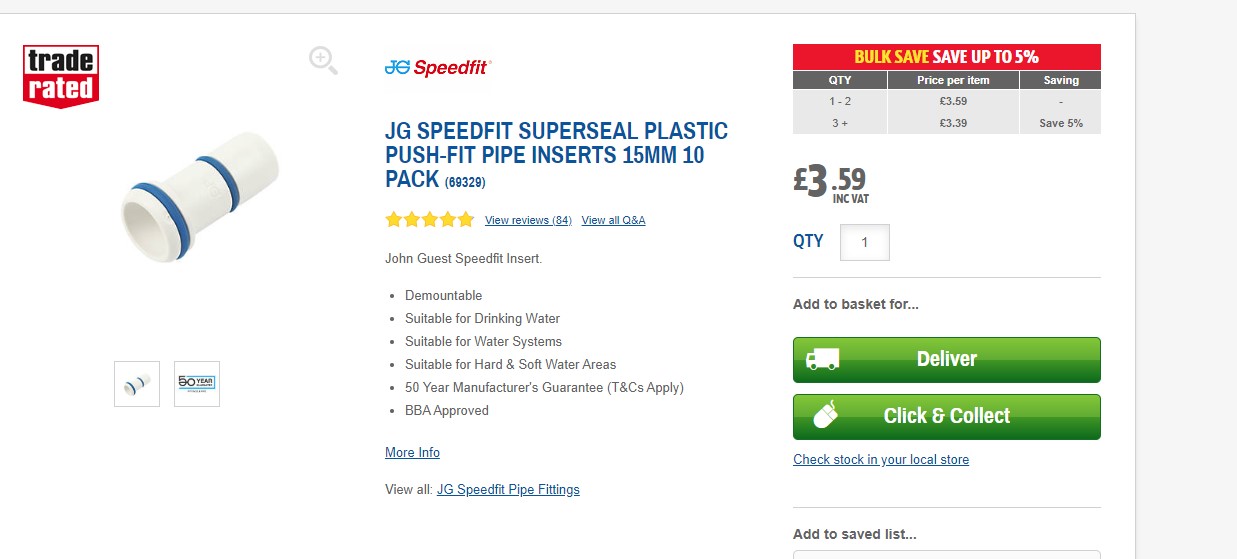Select the first pipe insert thumbnail
This screenshot has width=1237, height=559.
[137, 384]
